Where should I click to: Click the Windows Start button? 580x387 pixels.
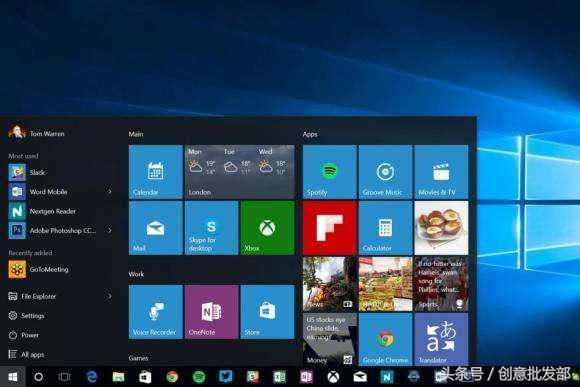click(13, 377)
